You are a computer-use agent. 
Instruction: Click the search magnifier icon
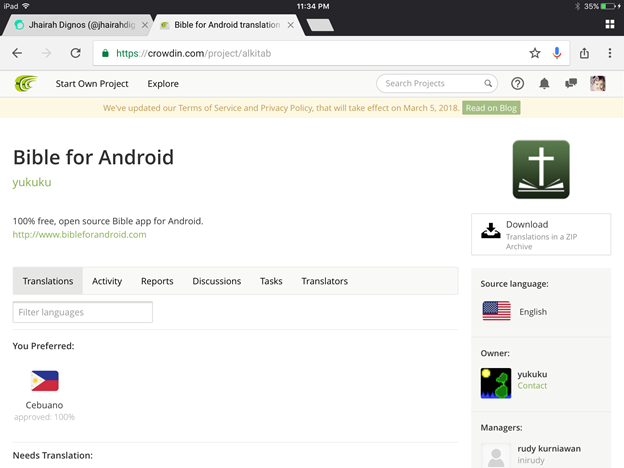tap(488, 84)
